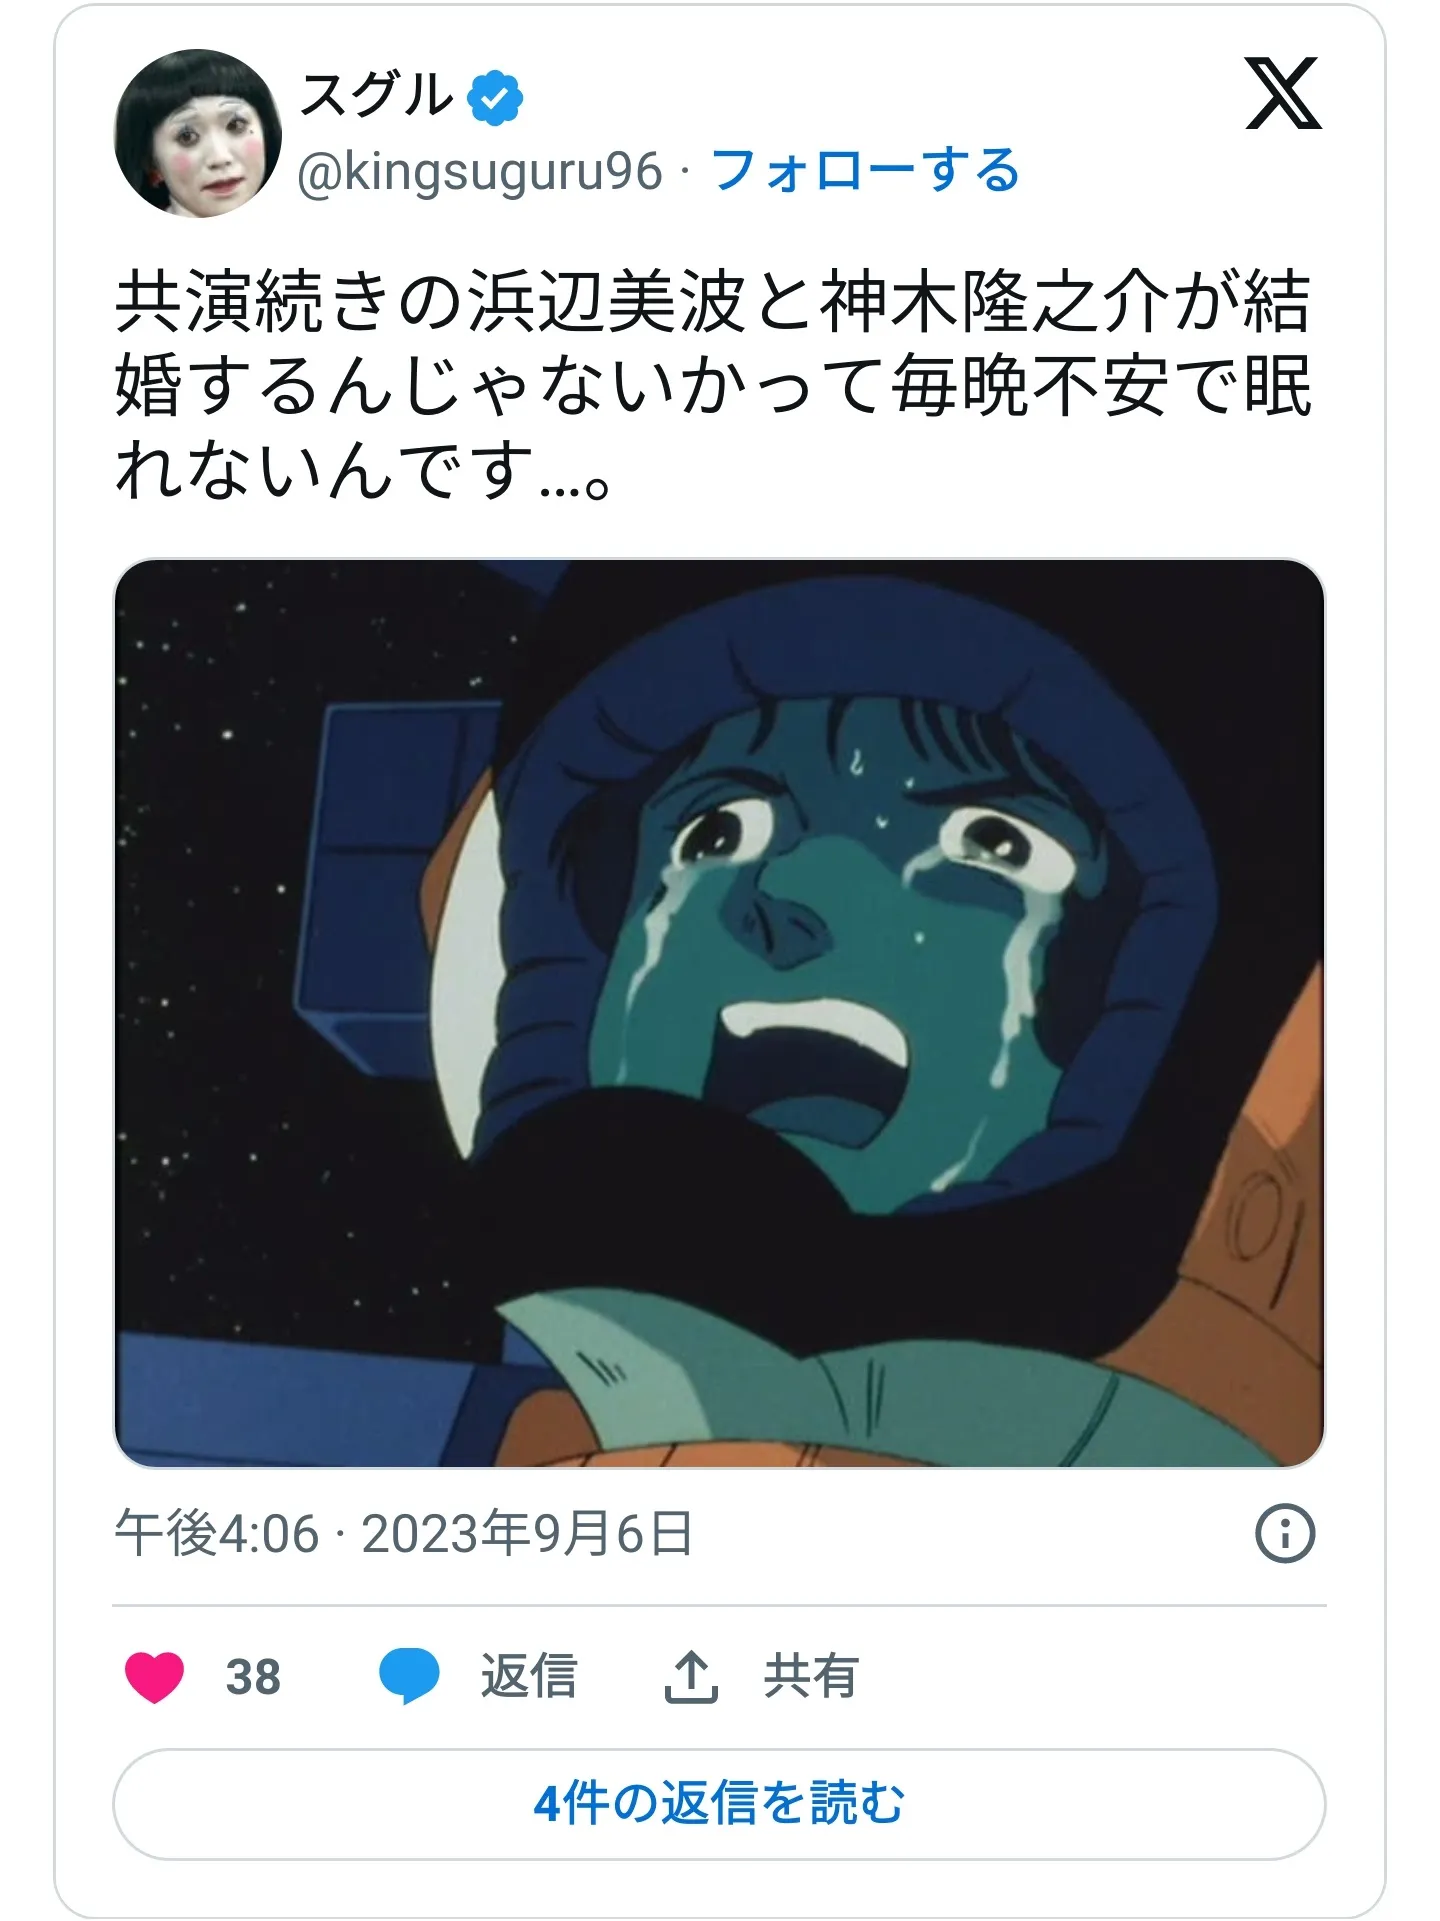The height and width of the screenshot is (1921, 1440).
Task: Open the X logo icon
Action: click(1283, 94)
